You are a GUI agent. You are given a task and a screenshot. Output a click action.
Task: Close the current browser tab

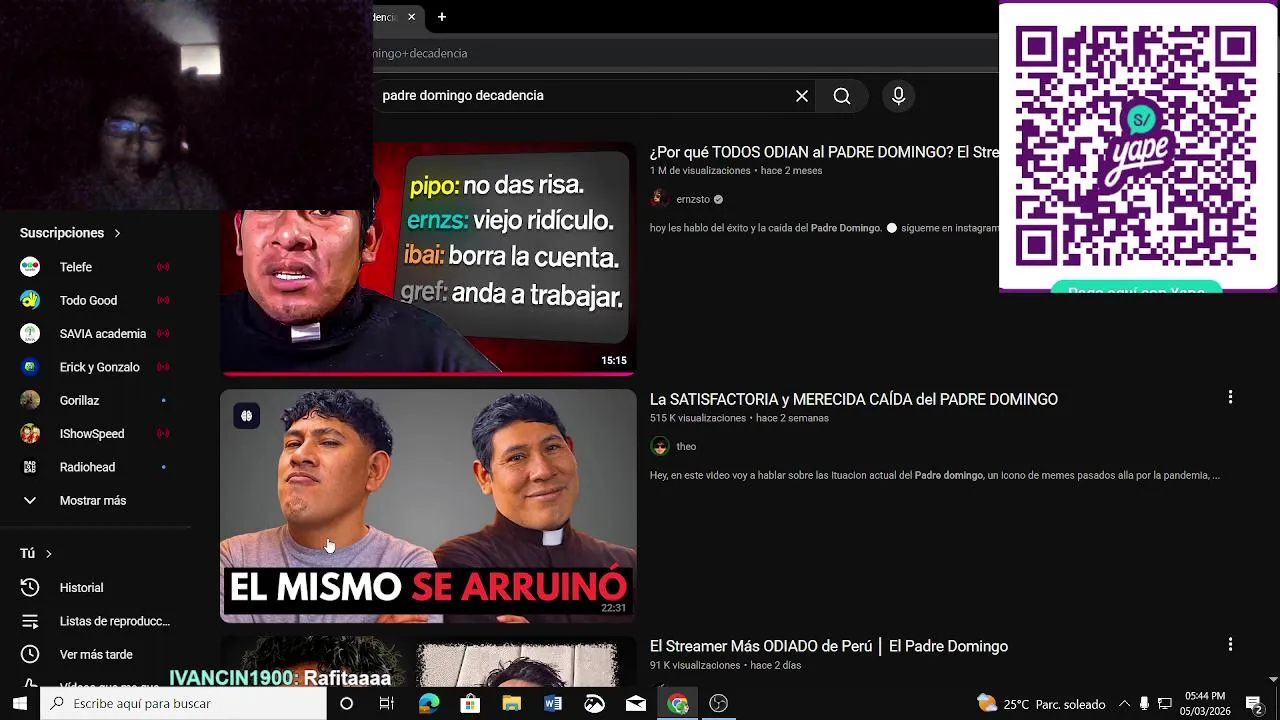(411, 17)
